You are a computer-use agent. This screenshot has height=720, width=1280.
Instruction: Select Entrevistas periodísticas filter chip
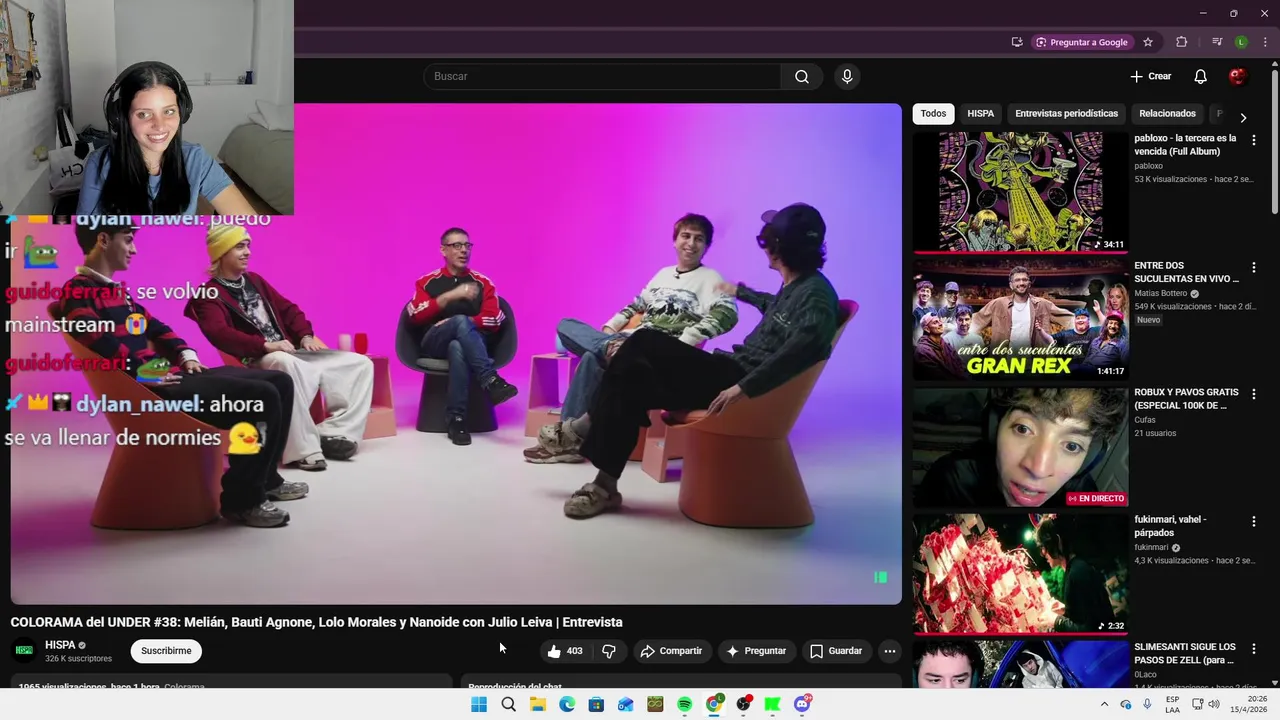1066,114
